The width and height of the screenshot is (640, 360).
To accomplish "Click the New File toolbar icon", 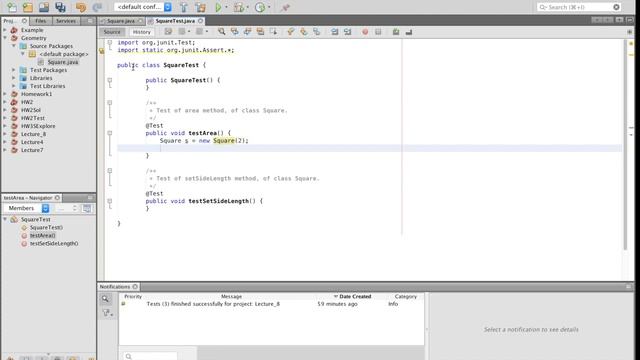I will pos(12,7).
